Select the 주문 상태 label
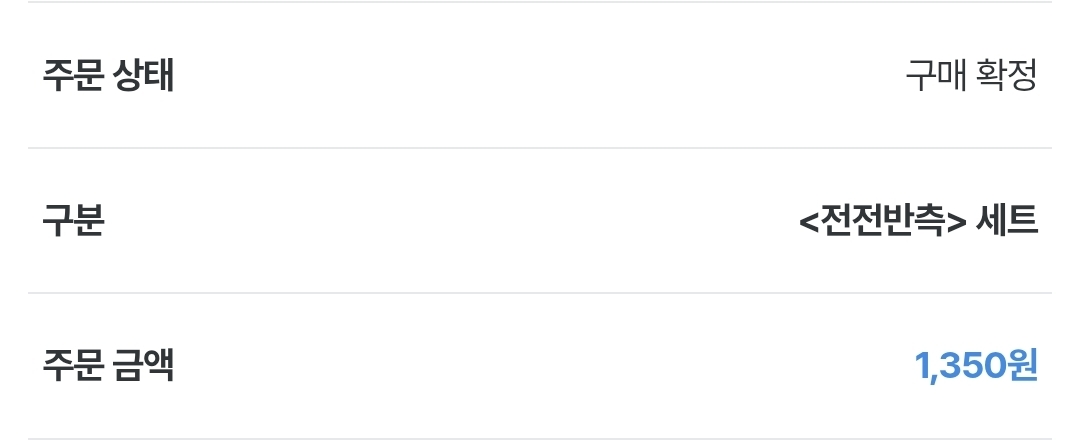Viewport: 1080px width, 445px height. [x=108, y=75]
